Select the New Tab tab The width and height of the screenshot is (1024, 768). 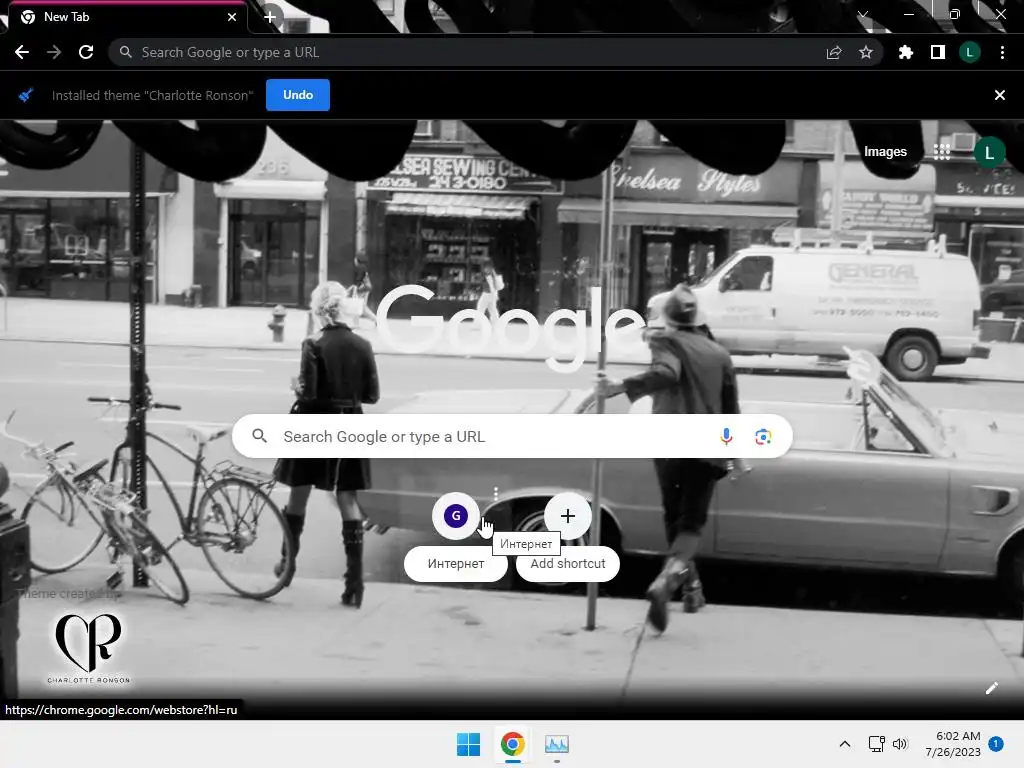tap(124, 17)
